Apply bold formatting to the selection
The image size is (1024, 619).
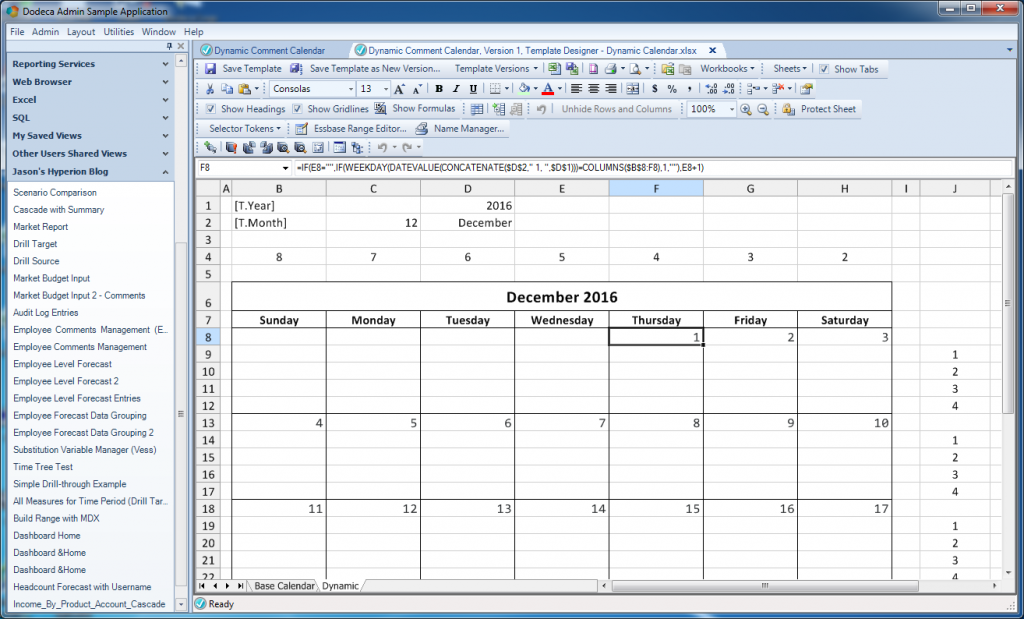pyautogui.click(x=438, y=88)
